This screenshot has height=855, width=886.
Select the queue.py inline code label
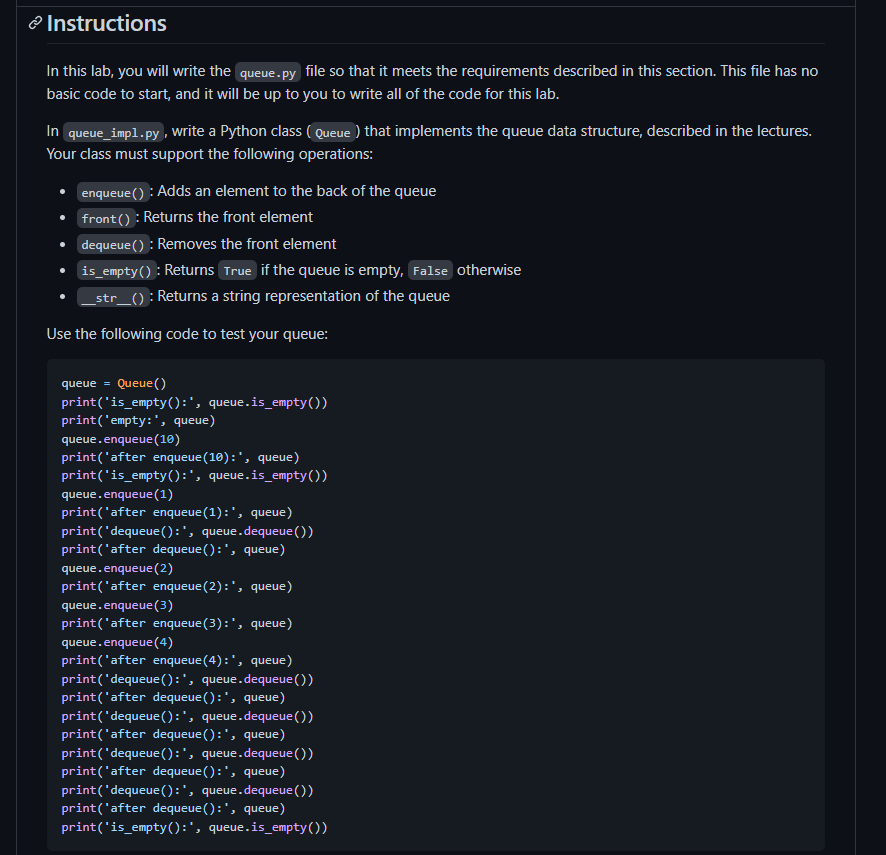pyautogui.click(x=267, y=71)
